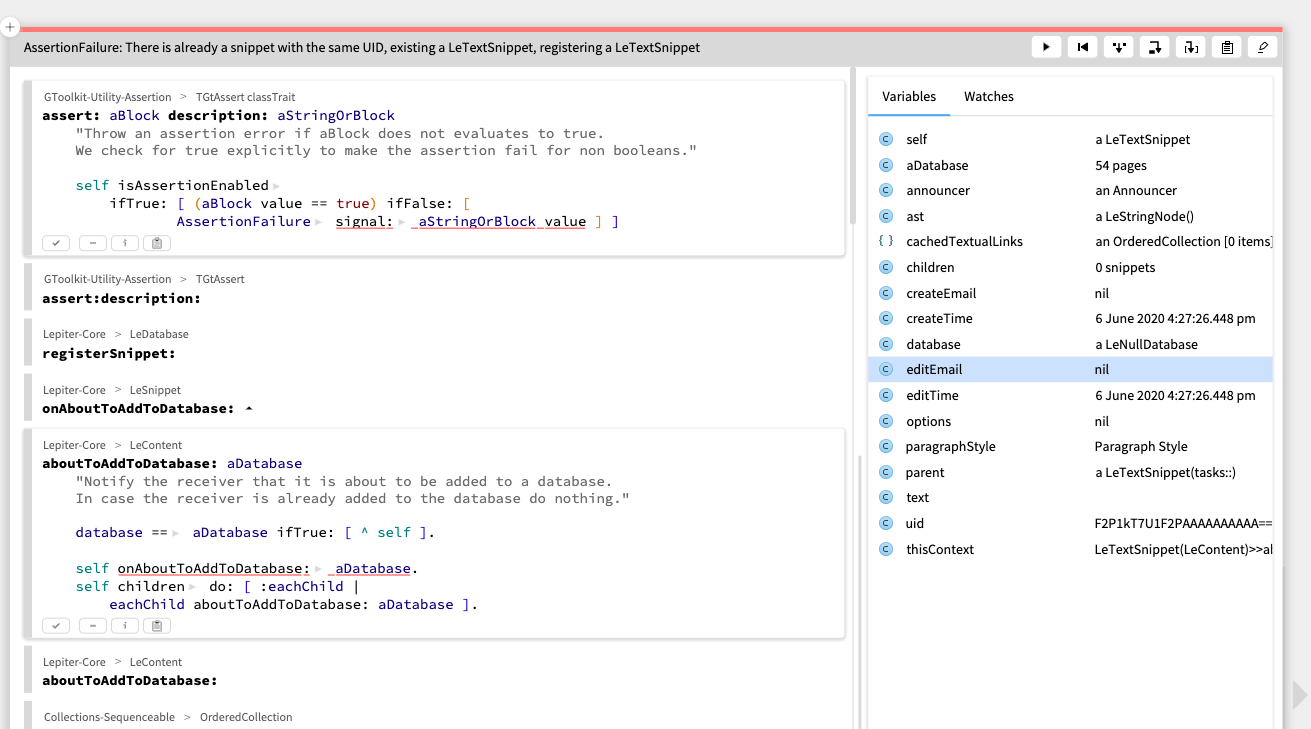The height and width of the screenshot is (729, 1311).
Task: Click the lower scrollbar thumb of stack pane
Action: [x=860, y=592]
